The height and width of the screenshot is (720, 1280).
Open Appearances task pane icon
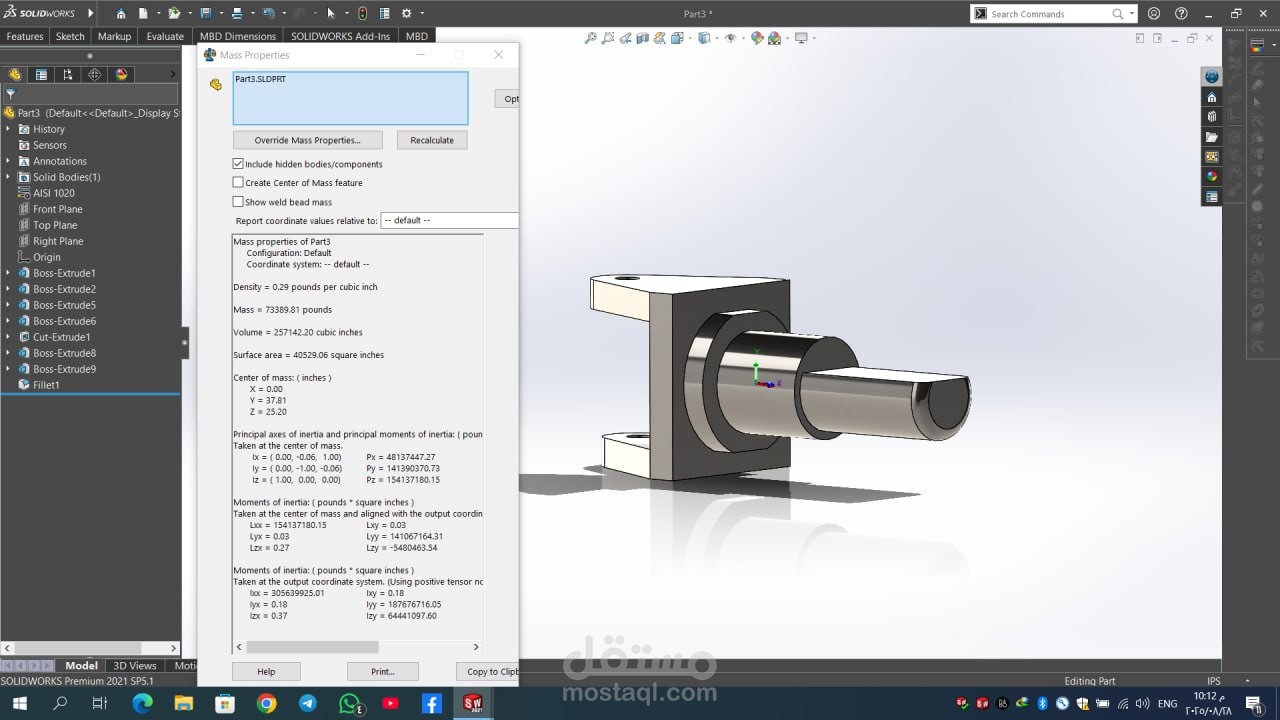pos(1212,177)
